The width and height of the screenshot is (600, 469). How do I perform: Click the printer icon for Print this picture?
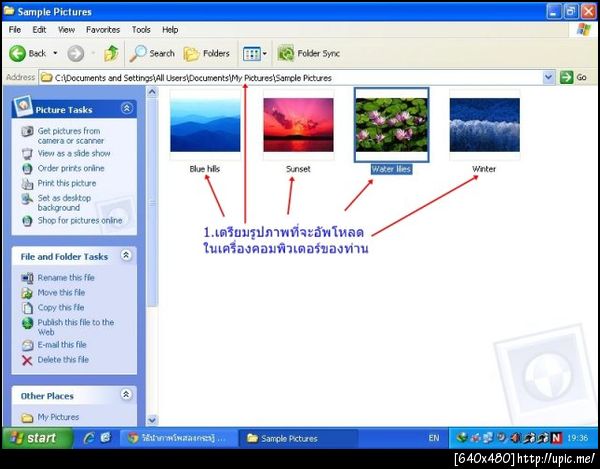[27, 184]
